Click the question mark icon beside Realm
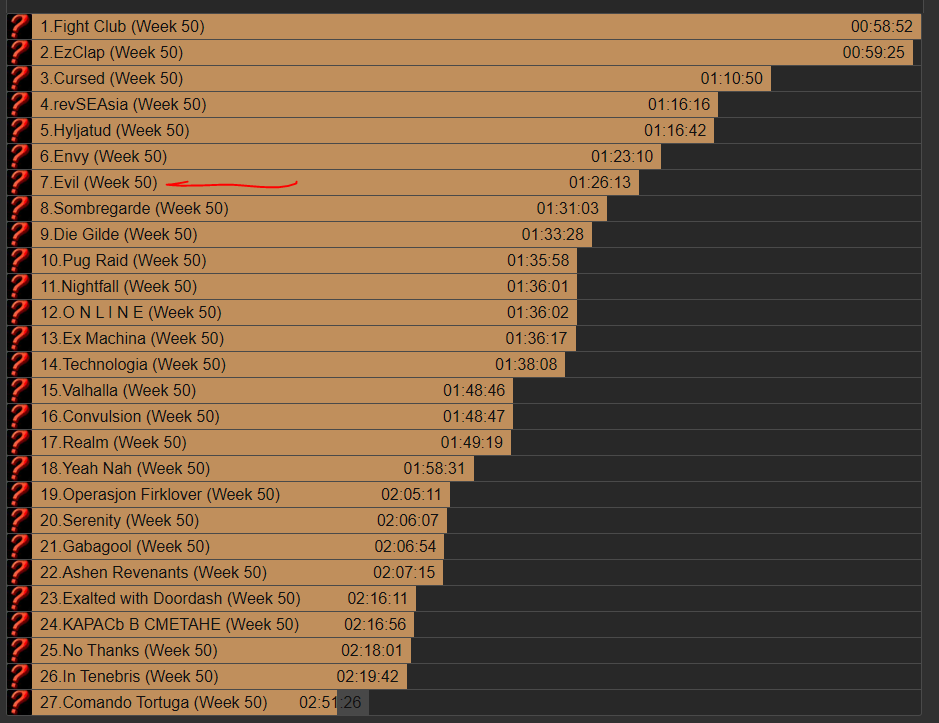939x723 pixels. [x=19, y=442]
